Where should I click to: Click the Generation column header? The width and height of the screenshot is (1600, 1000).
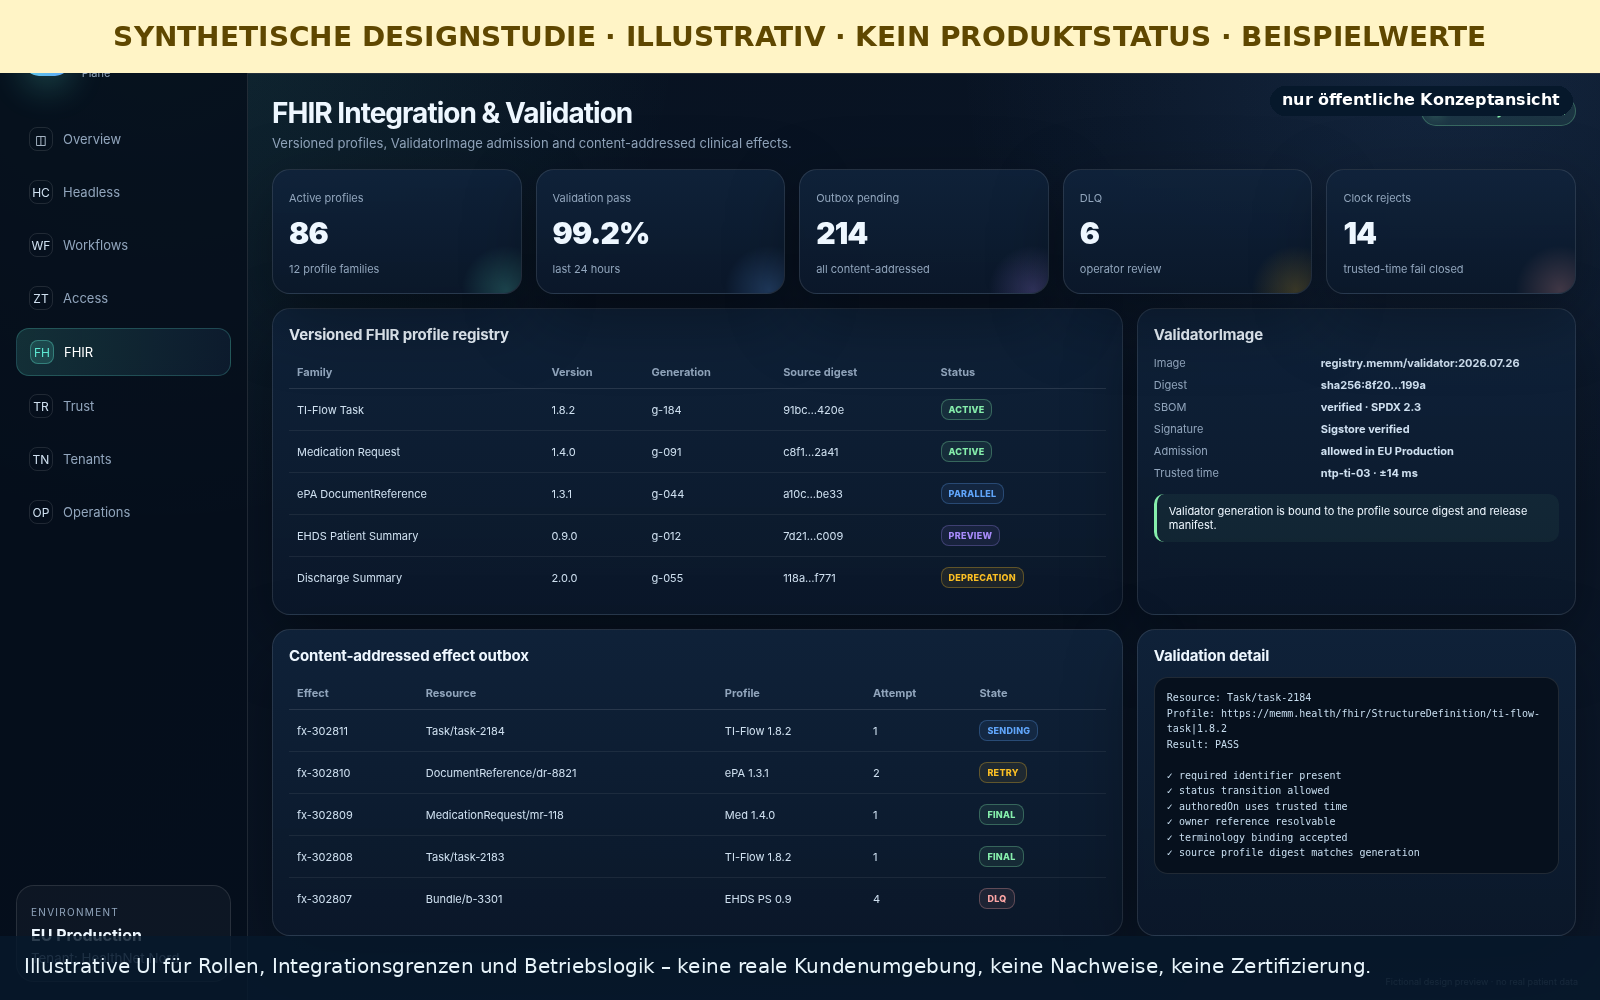[x=681, y=373]
